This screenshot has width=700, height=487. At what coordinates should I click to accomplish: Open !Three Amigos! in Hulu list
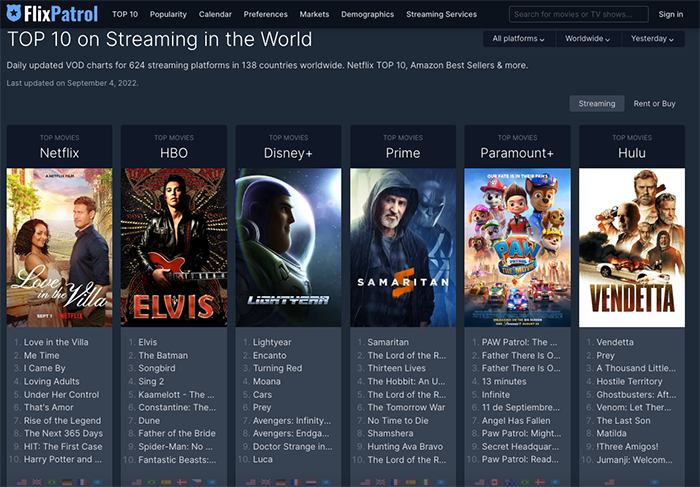point(627,446)
